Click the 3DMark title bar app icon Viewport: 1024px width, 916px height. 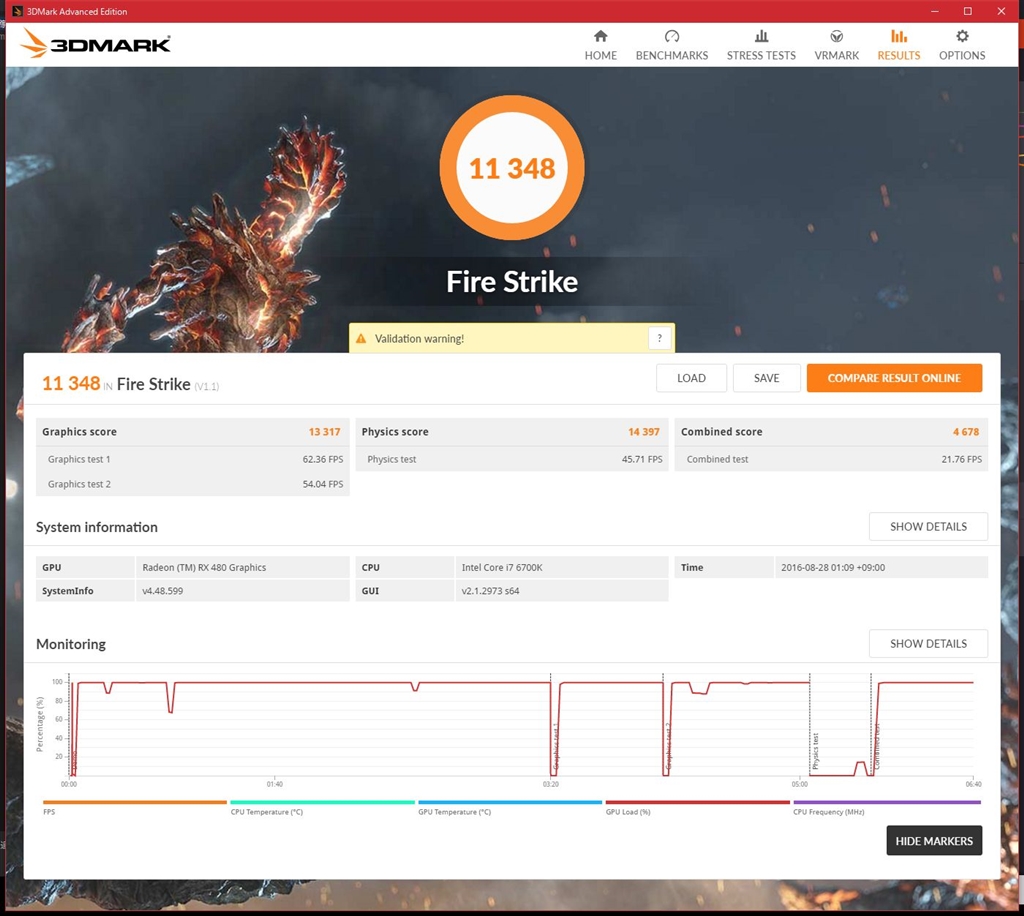17,11
